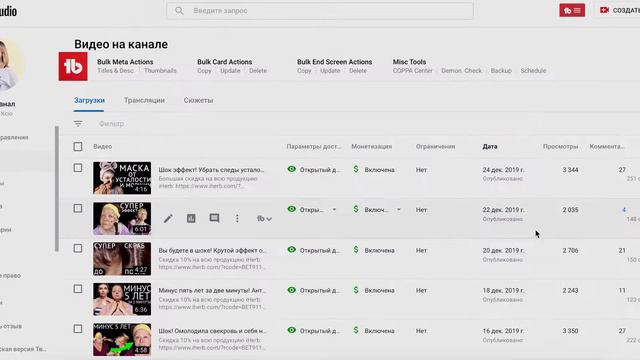Image resolution: width=640 pixels, height=360 pixels.
Task: Click the create video camera icon
Action: pos(604,10)
